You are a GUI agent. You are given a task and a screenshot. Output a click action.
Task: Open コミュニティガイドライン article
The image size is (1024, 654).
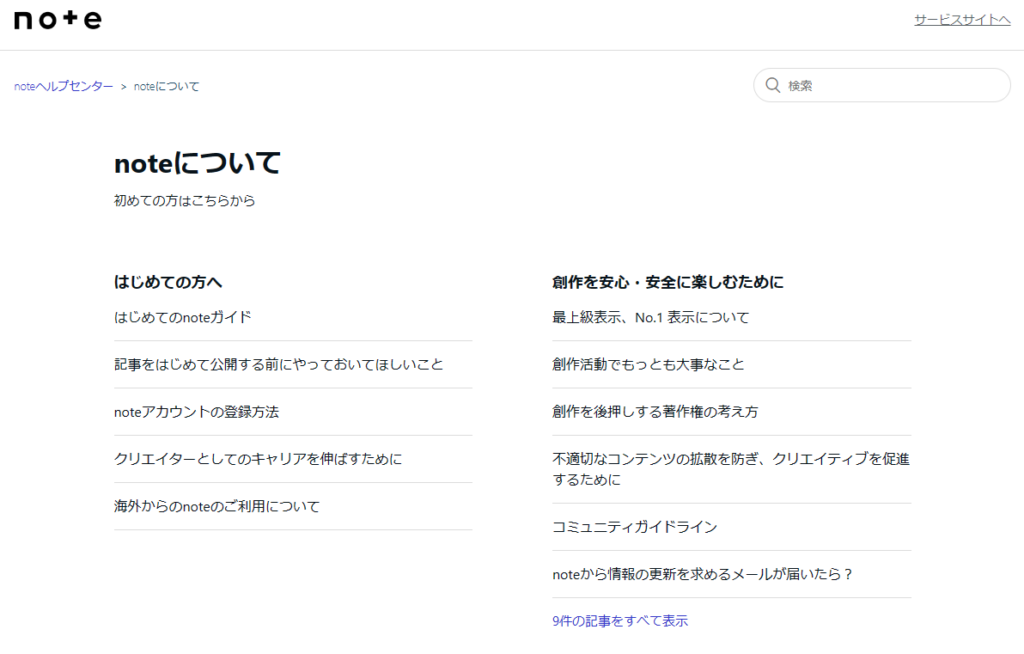pos(635,527)
